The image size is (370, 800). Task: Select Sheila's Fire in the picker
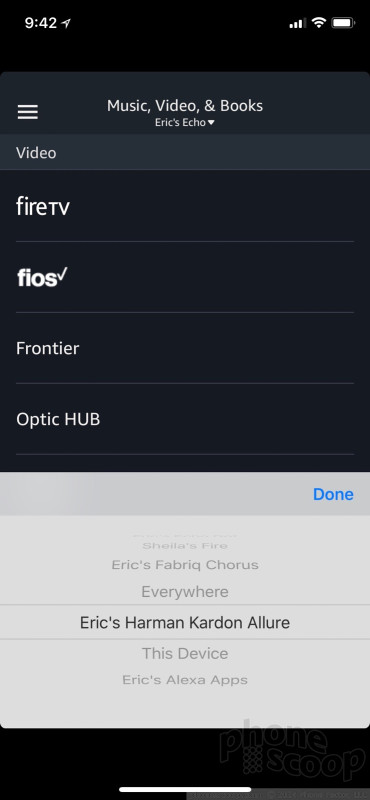[185, 545]
